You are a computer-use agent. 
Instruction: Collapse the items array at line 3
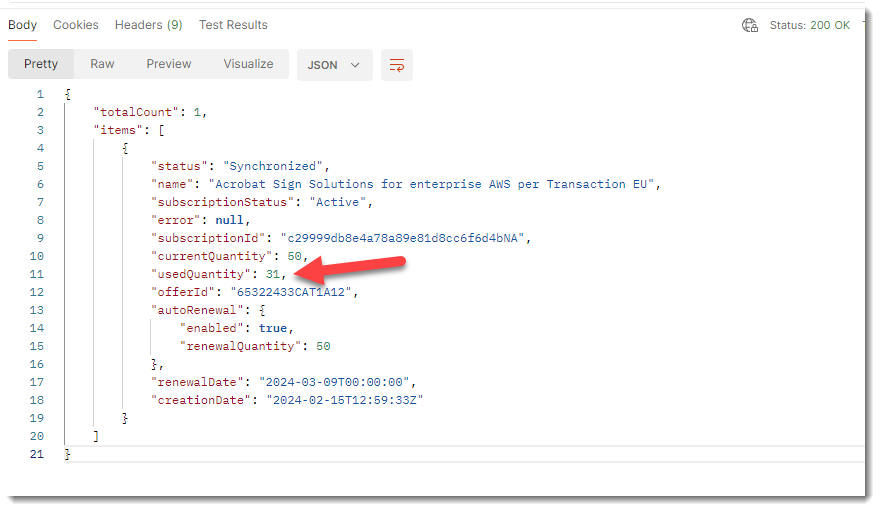[x=161, y=130]
